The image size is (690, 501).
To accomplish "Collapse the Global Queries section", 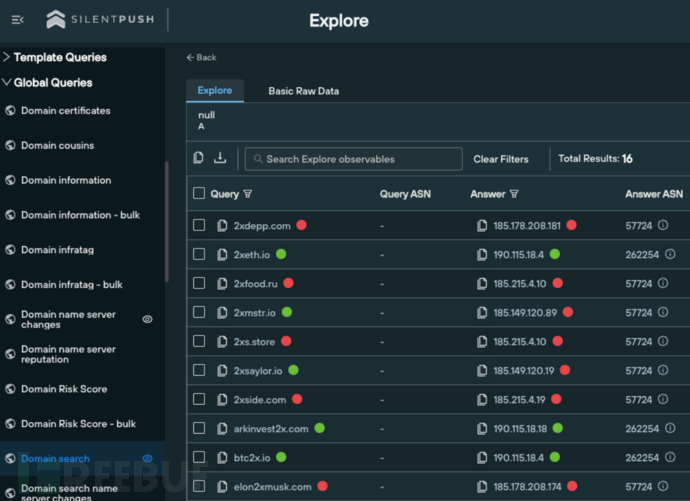I will (7, 83).
